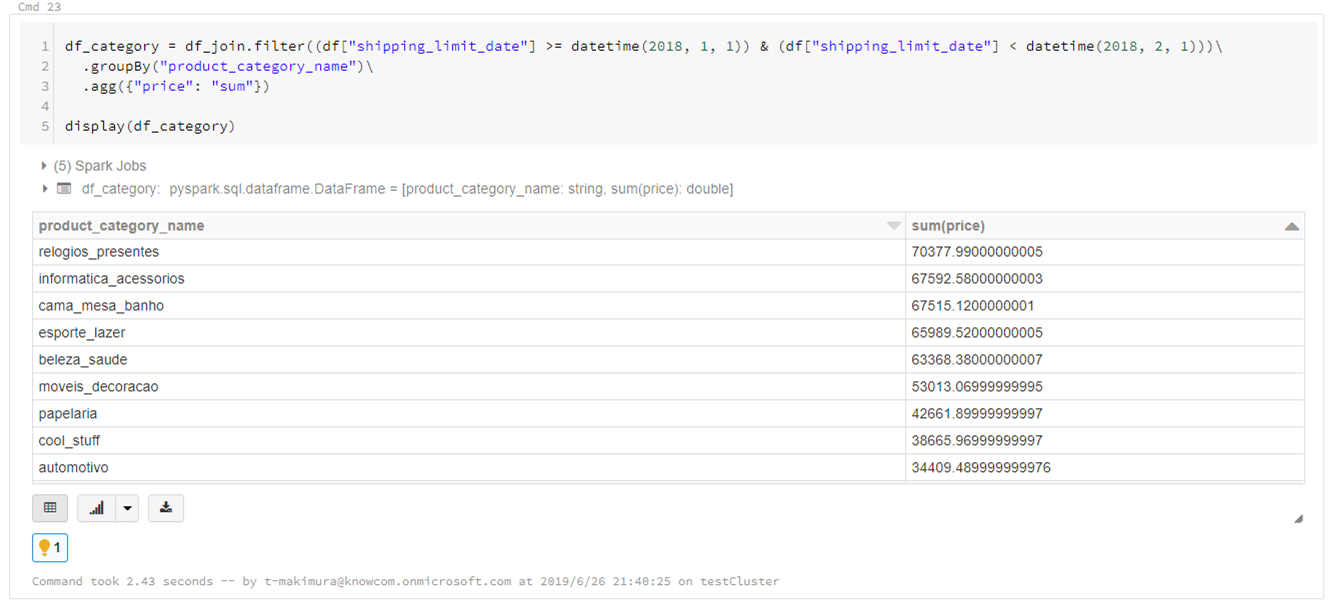Open the lightbulb code suggestion
The width and height of the screenshot is (1330, 604).
point(49,547)
